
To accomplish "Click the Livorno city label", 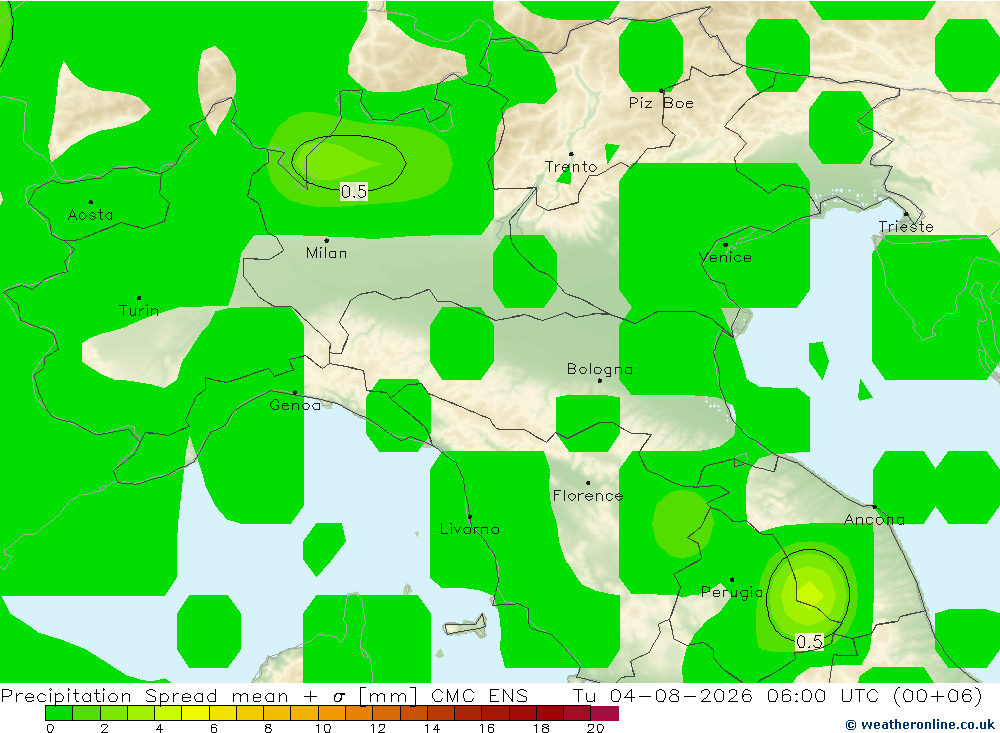I will [470, 529].
